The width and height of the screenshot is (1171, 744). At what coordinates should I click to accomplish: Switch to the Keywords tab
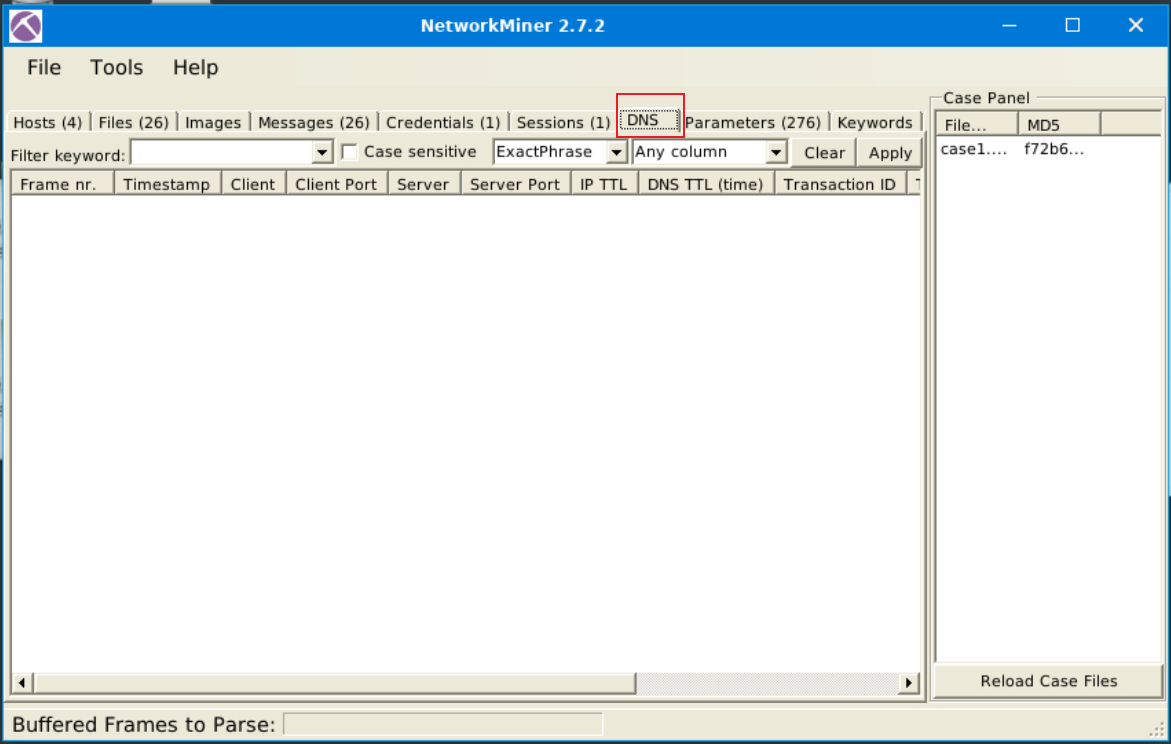pos(875,123)
